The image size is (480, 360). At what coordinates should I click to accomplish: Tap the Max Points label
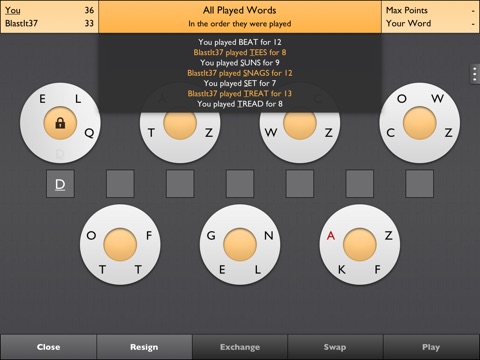point(407,10)
